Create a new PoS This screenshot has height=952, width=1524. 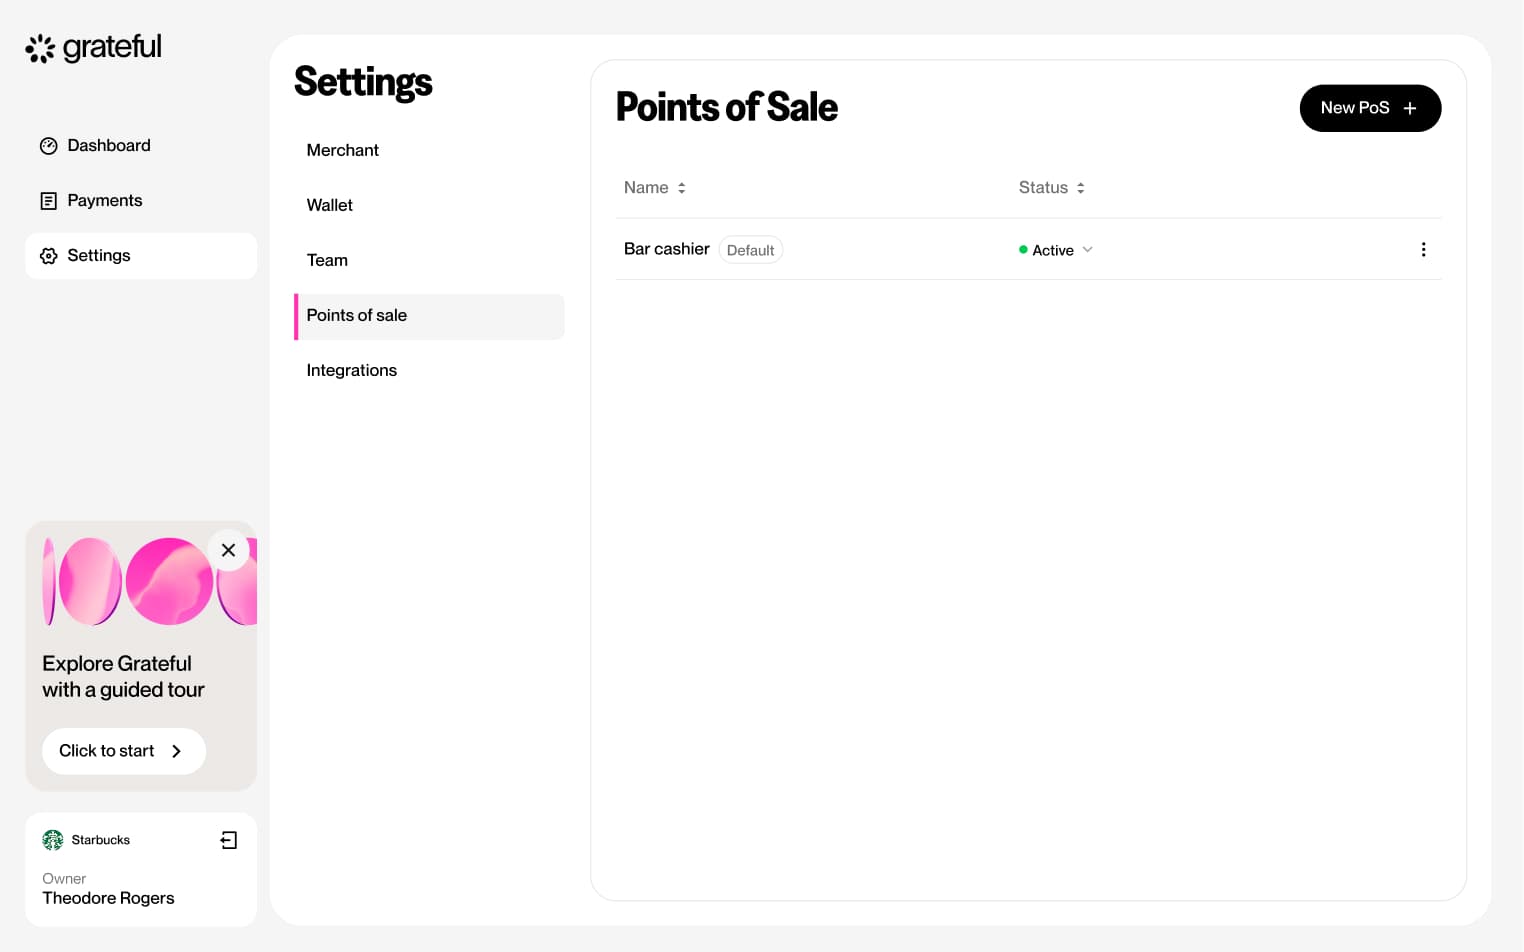pyautogui.click(x=1369, y=108)
